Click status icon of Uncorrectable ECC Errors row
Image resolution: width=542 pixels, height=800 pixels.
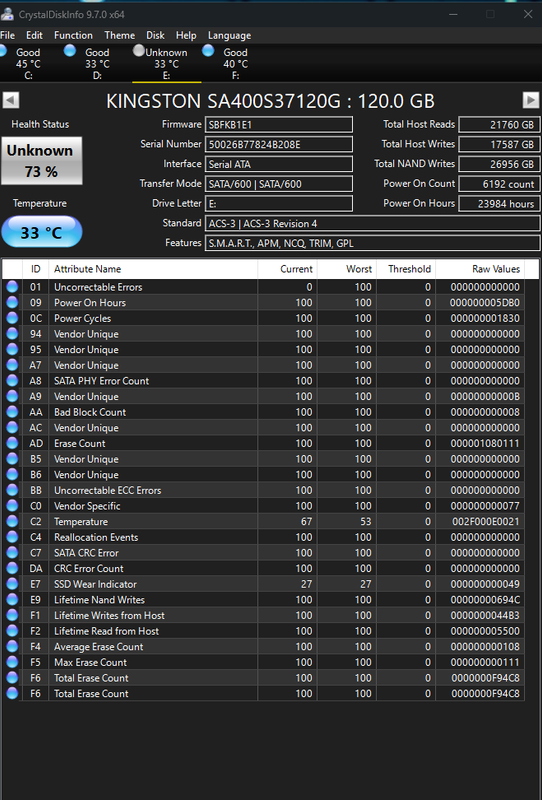[x=12, y=490]
